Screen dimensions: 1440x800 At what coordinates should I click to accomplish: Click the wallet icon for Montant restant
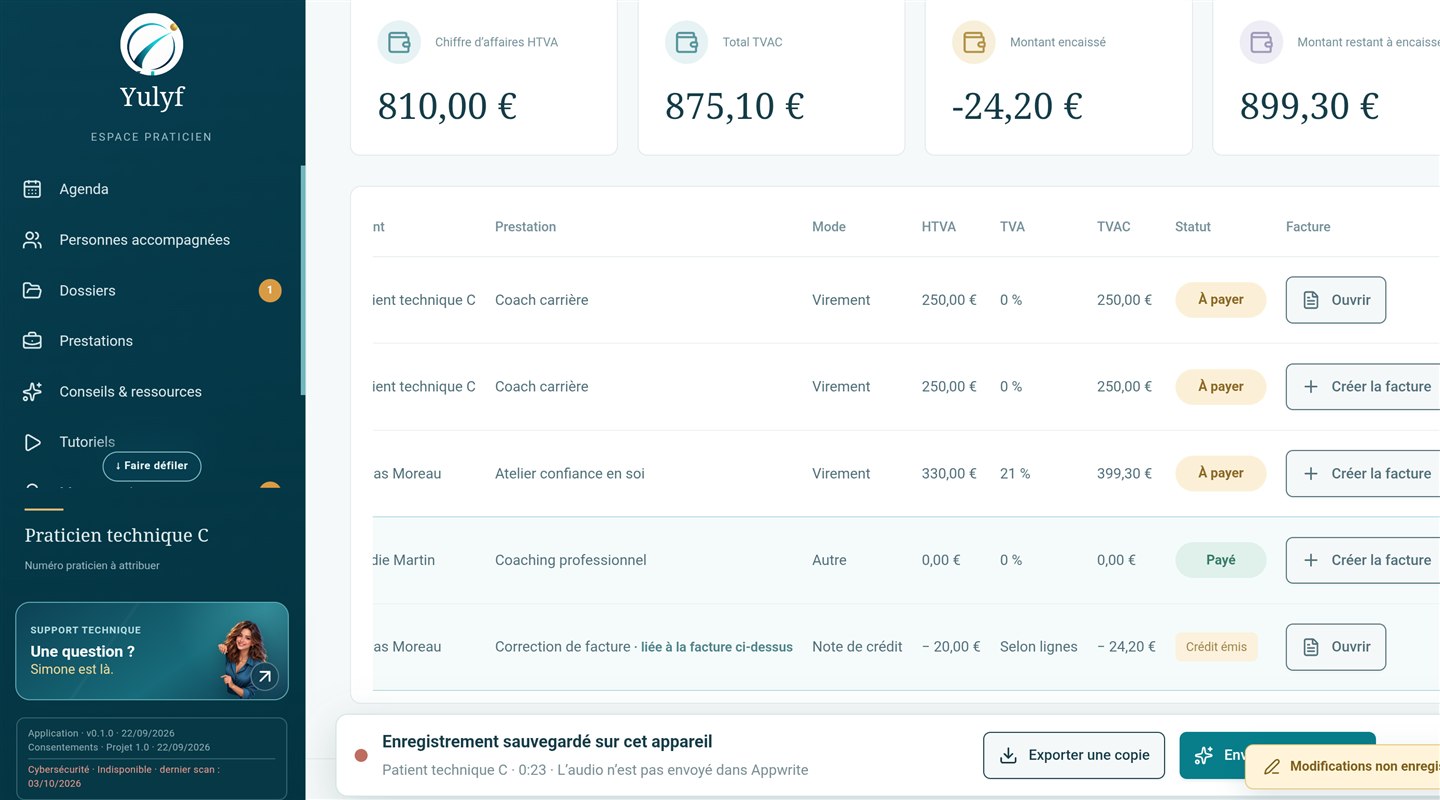1261,42
